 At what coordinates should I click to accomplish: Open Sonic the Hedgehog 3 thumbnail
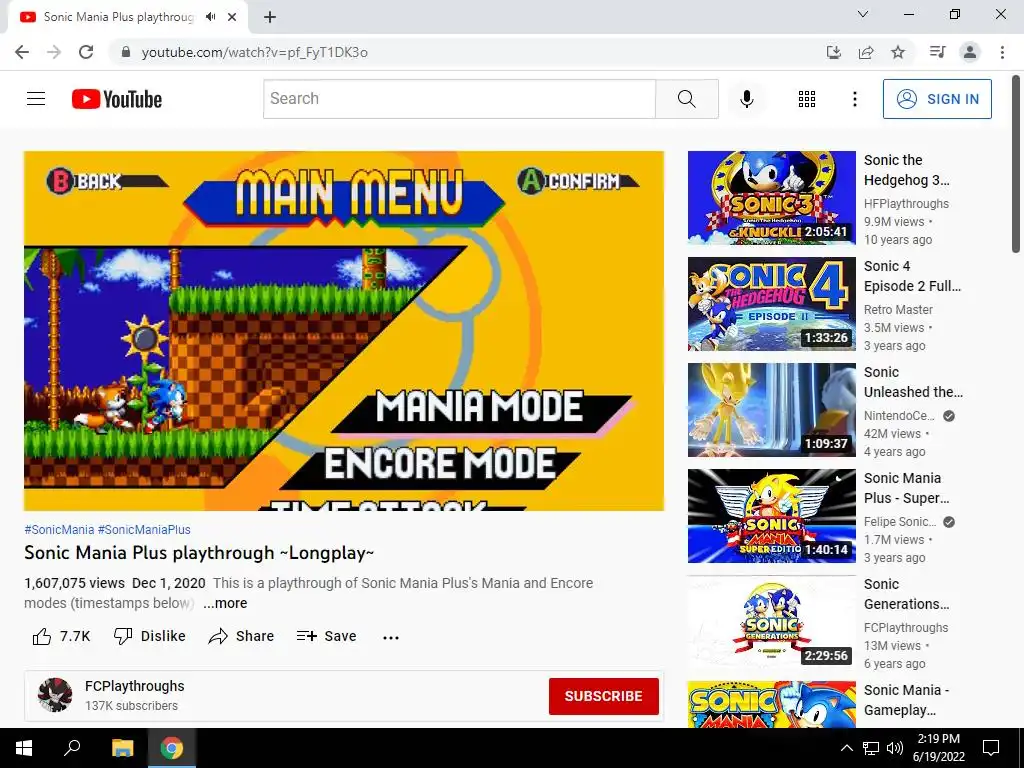[771, 198]
